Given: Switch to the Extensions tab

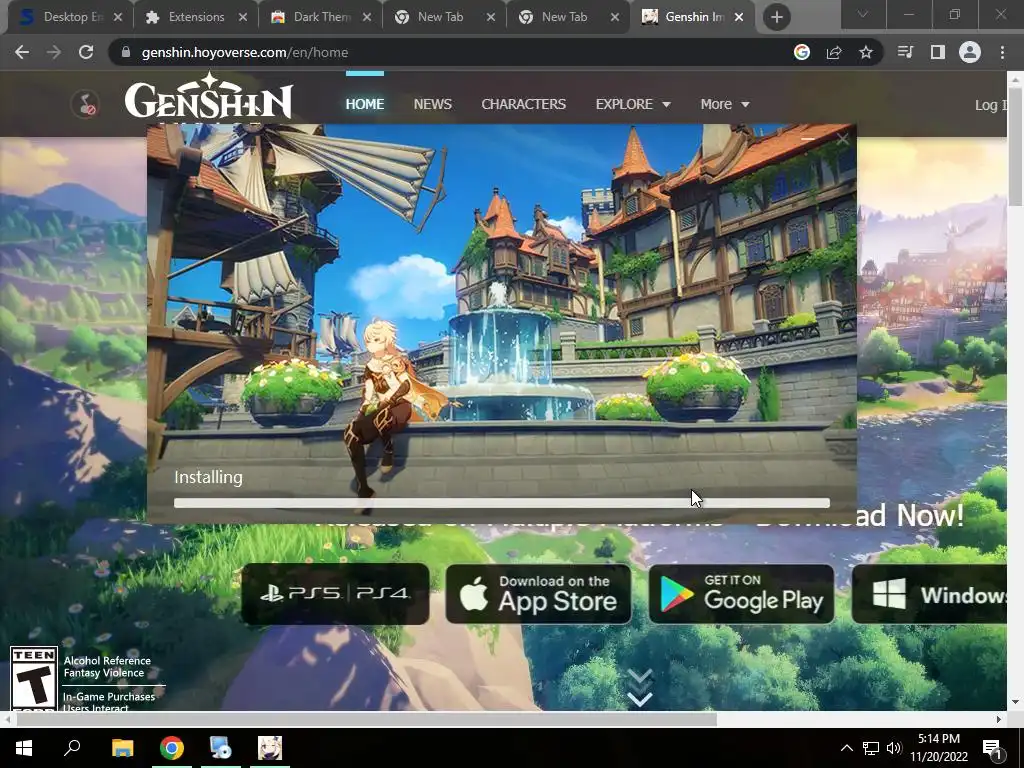Looking at the screenshot, I should (196, 17).
